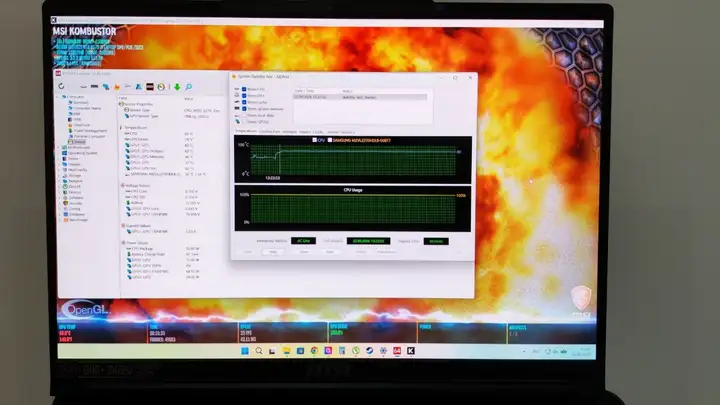720x405 pixels.
Task: Expand the Storage tree node
Action: tap(59, 175)
